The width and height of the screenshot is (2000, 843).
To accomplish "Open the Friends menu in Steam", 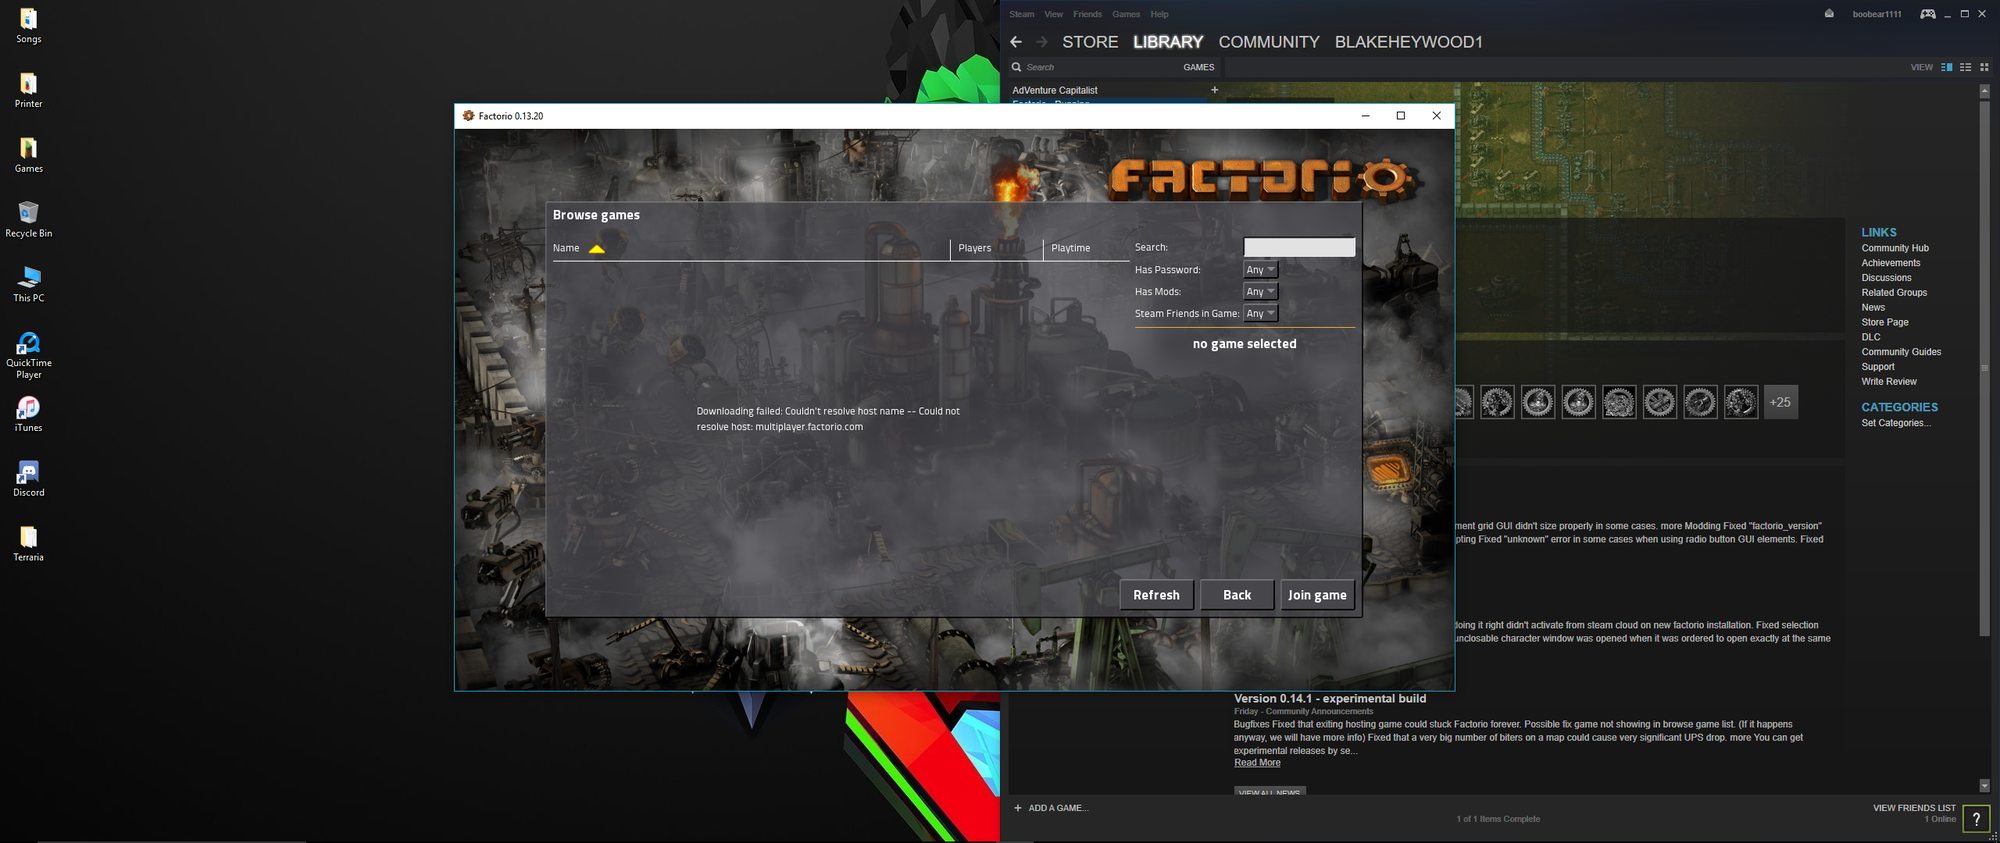I will pyautogui.click(x=1087, y=14).
